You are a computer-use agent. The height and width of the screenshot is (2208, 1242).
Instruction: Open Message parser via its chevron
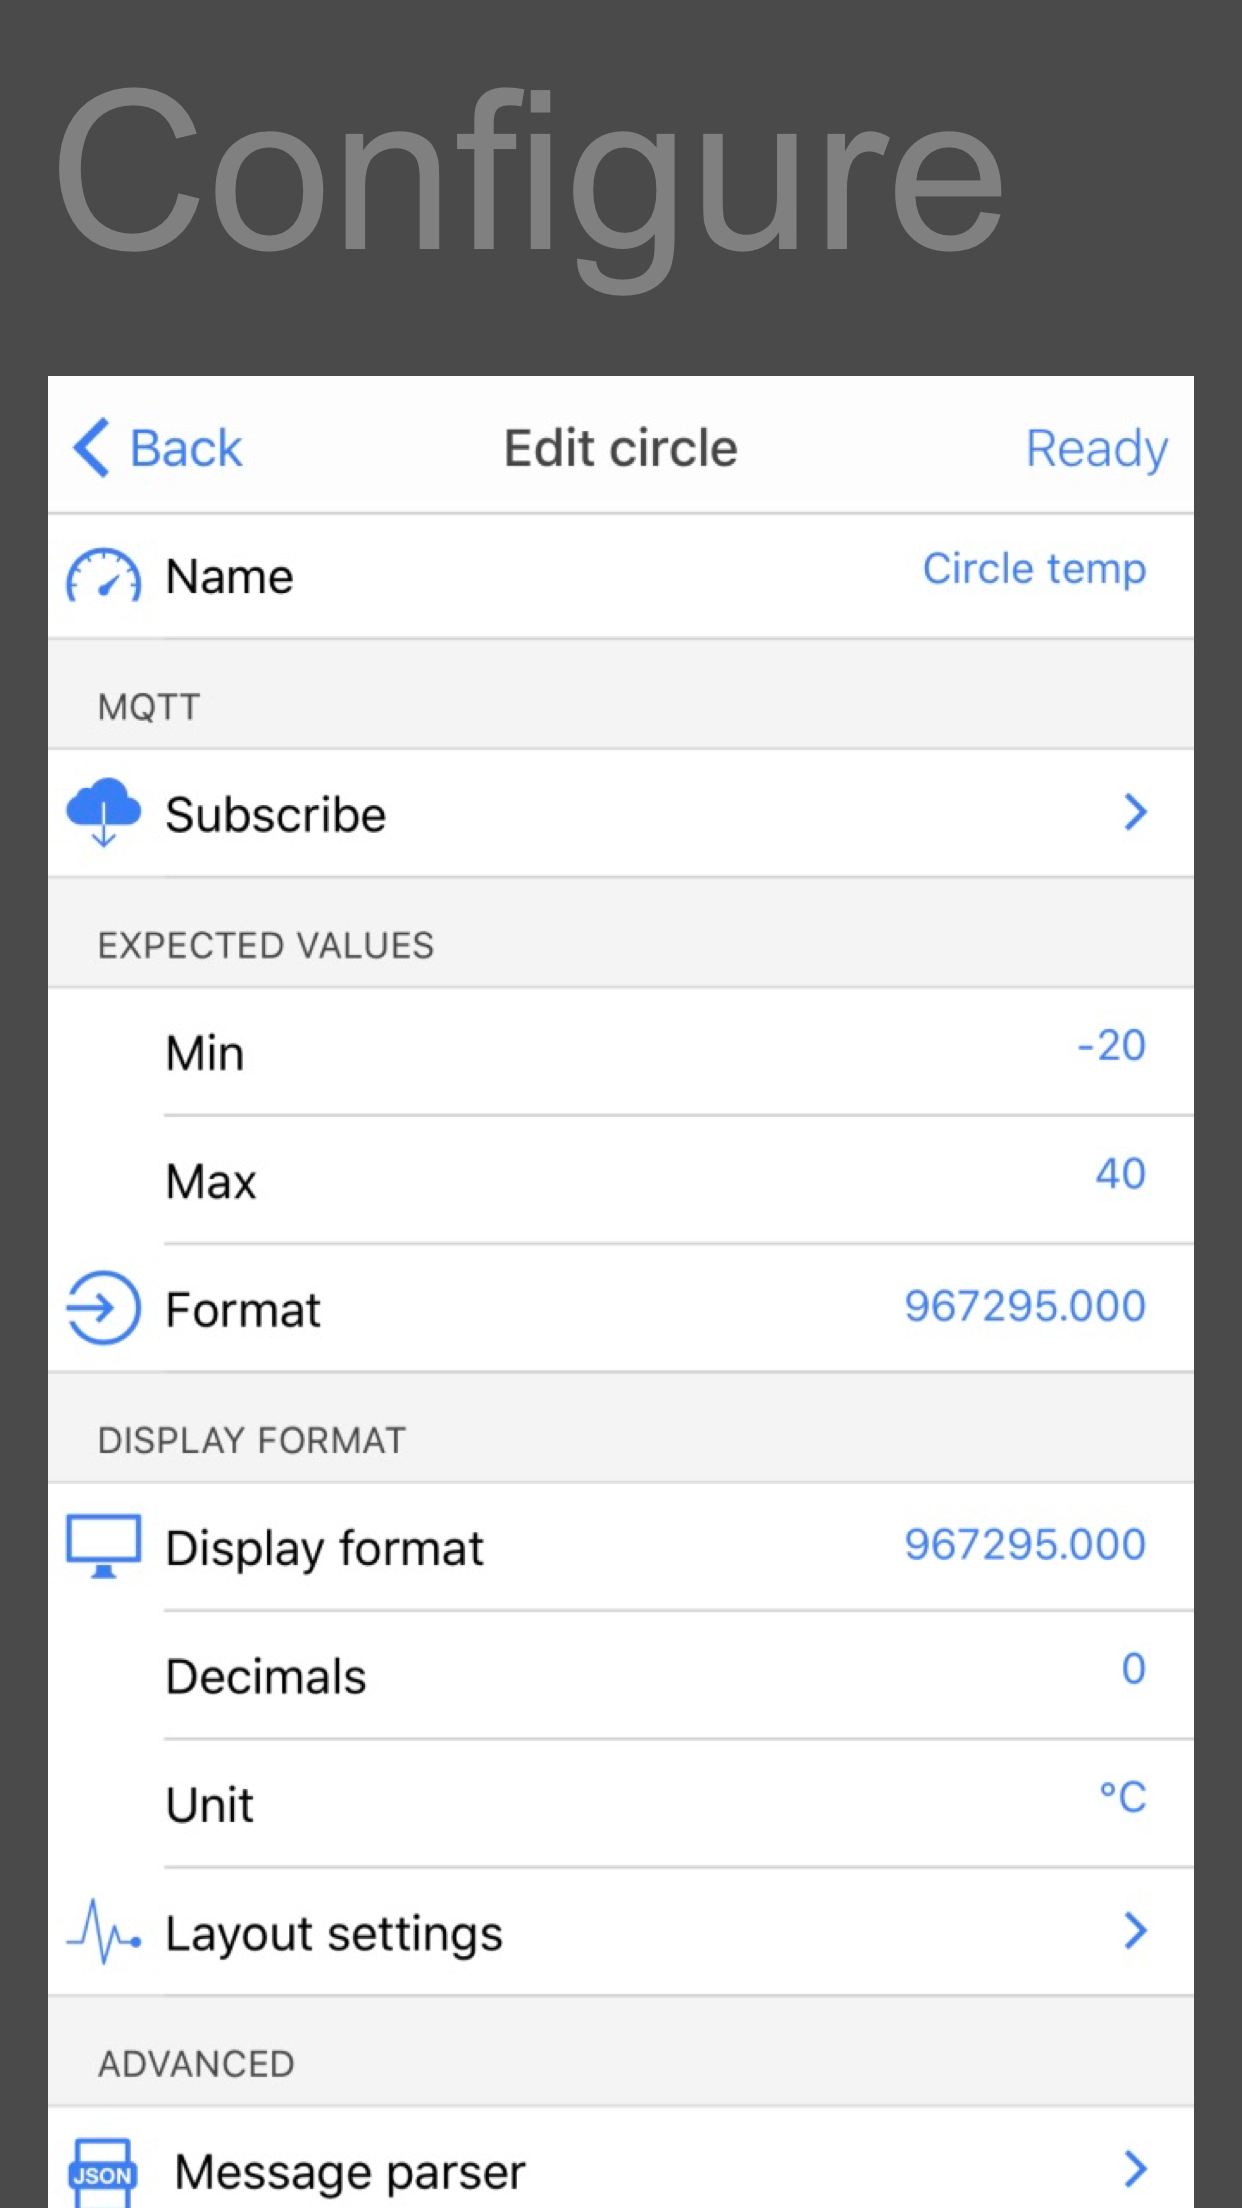(x=1135, y=2169)
